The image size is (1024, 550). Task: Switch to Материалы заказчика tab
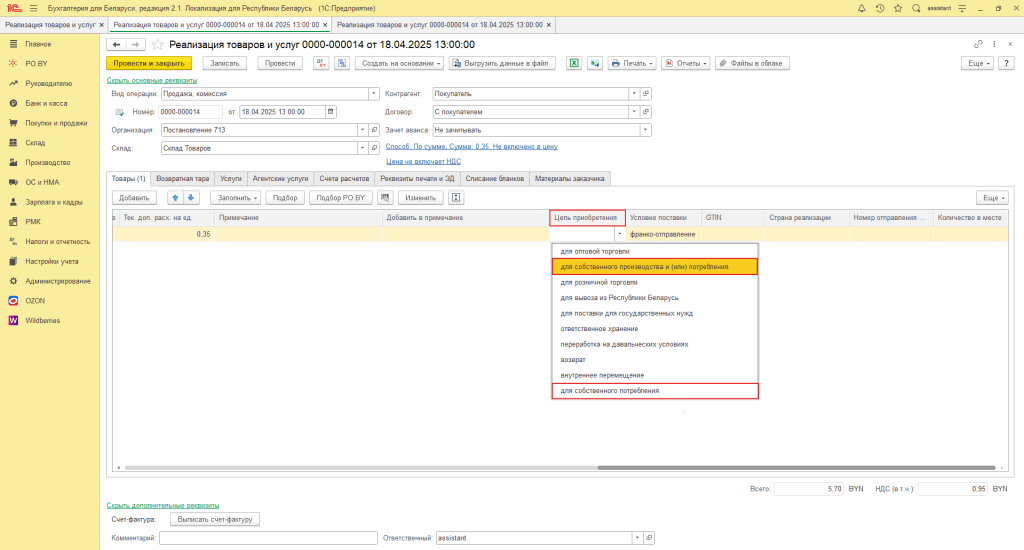pyautogui.click(x=569, y=178)
